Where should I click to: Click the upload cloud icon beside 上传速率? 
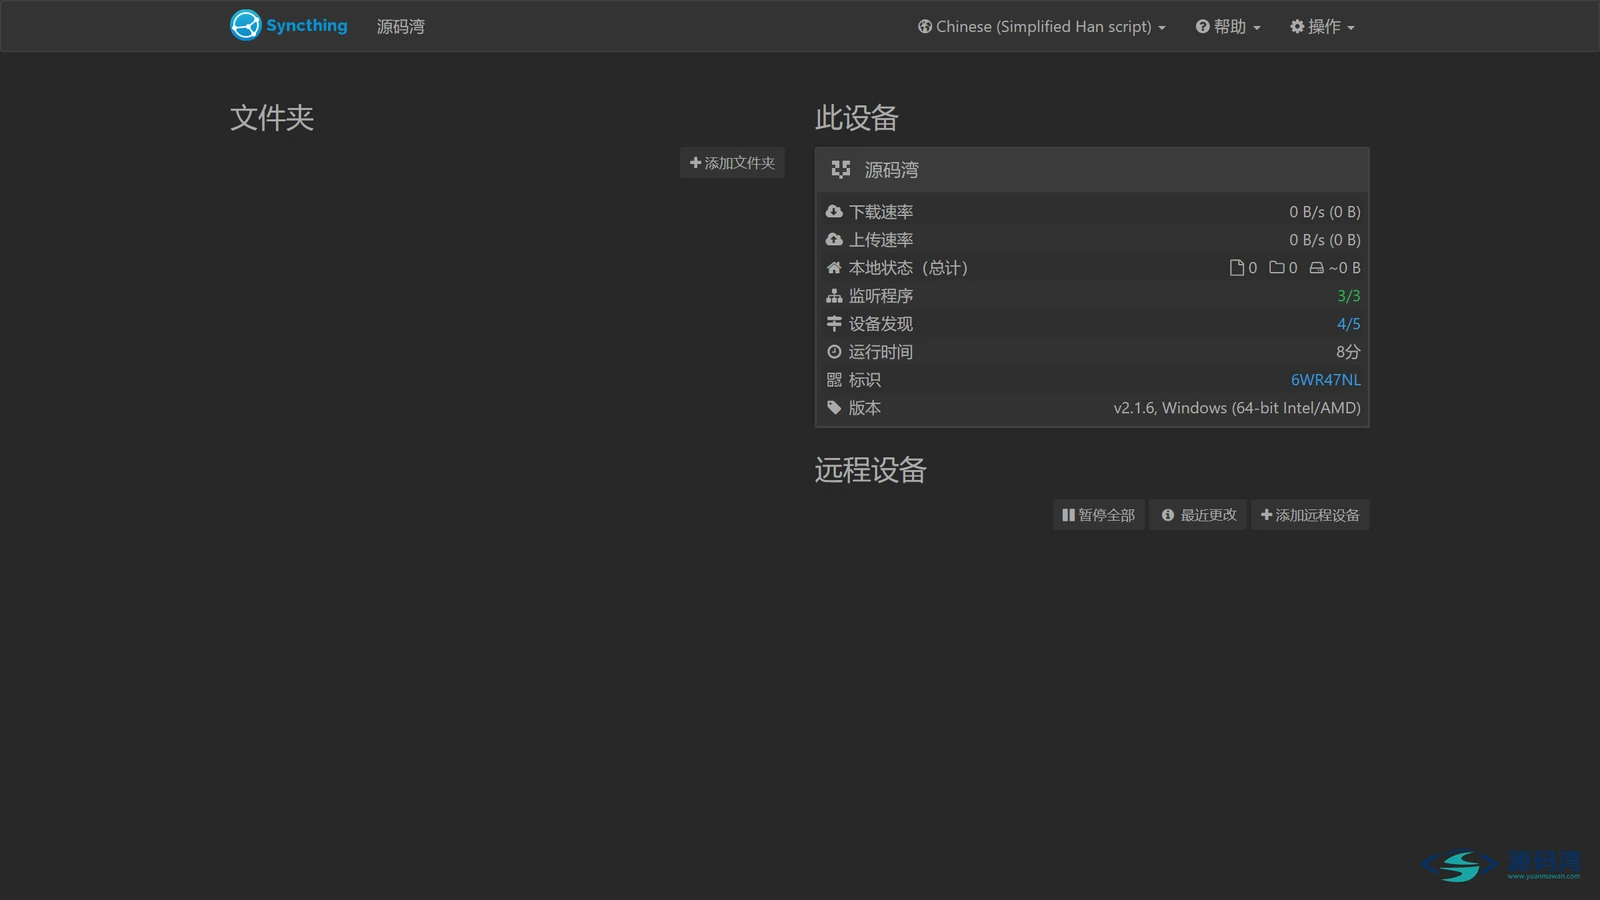point(834,240)
